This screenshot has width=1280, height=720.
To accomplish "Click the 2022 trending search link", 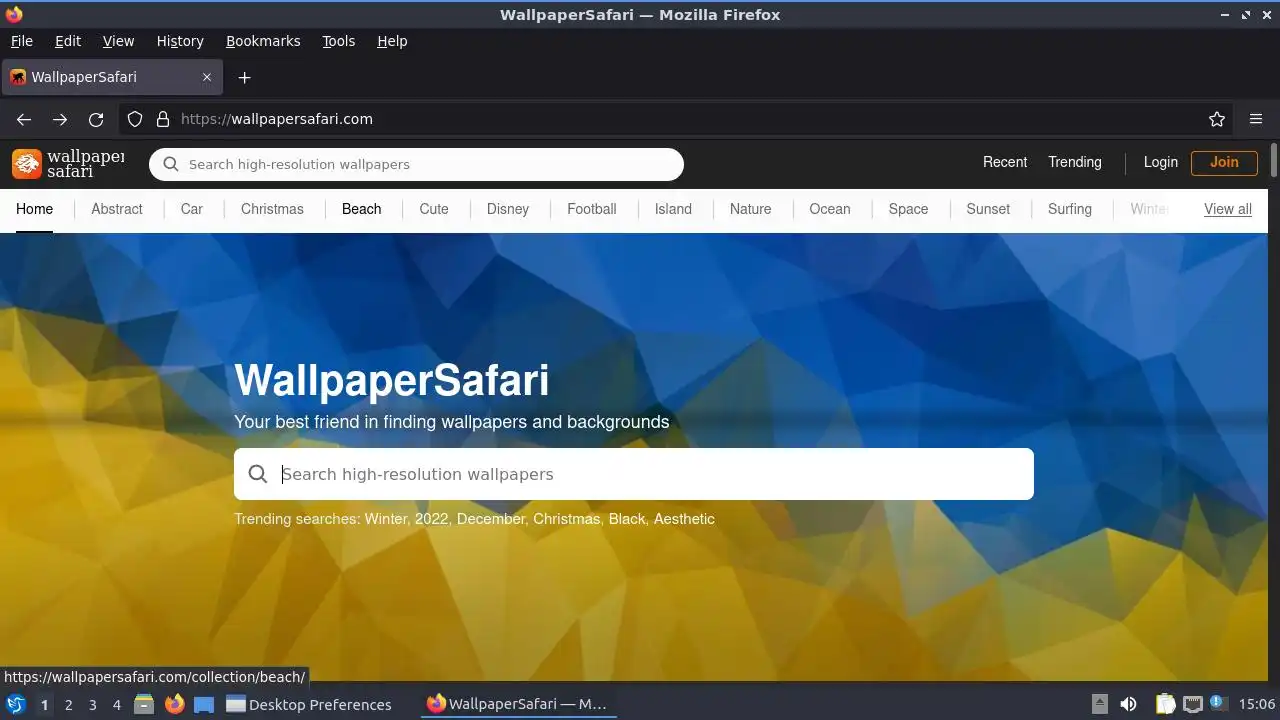I will (x=432, y=519).
